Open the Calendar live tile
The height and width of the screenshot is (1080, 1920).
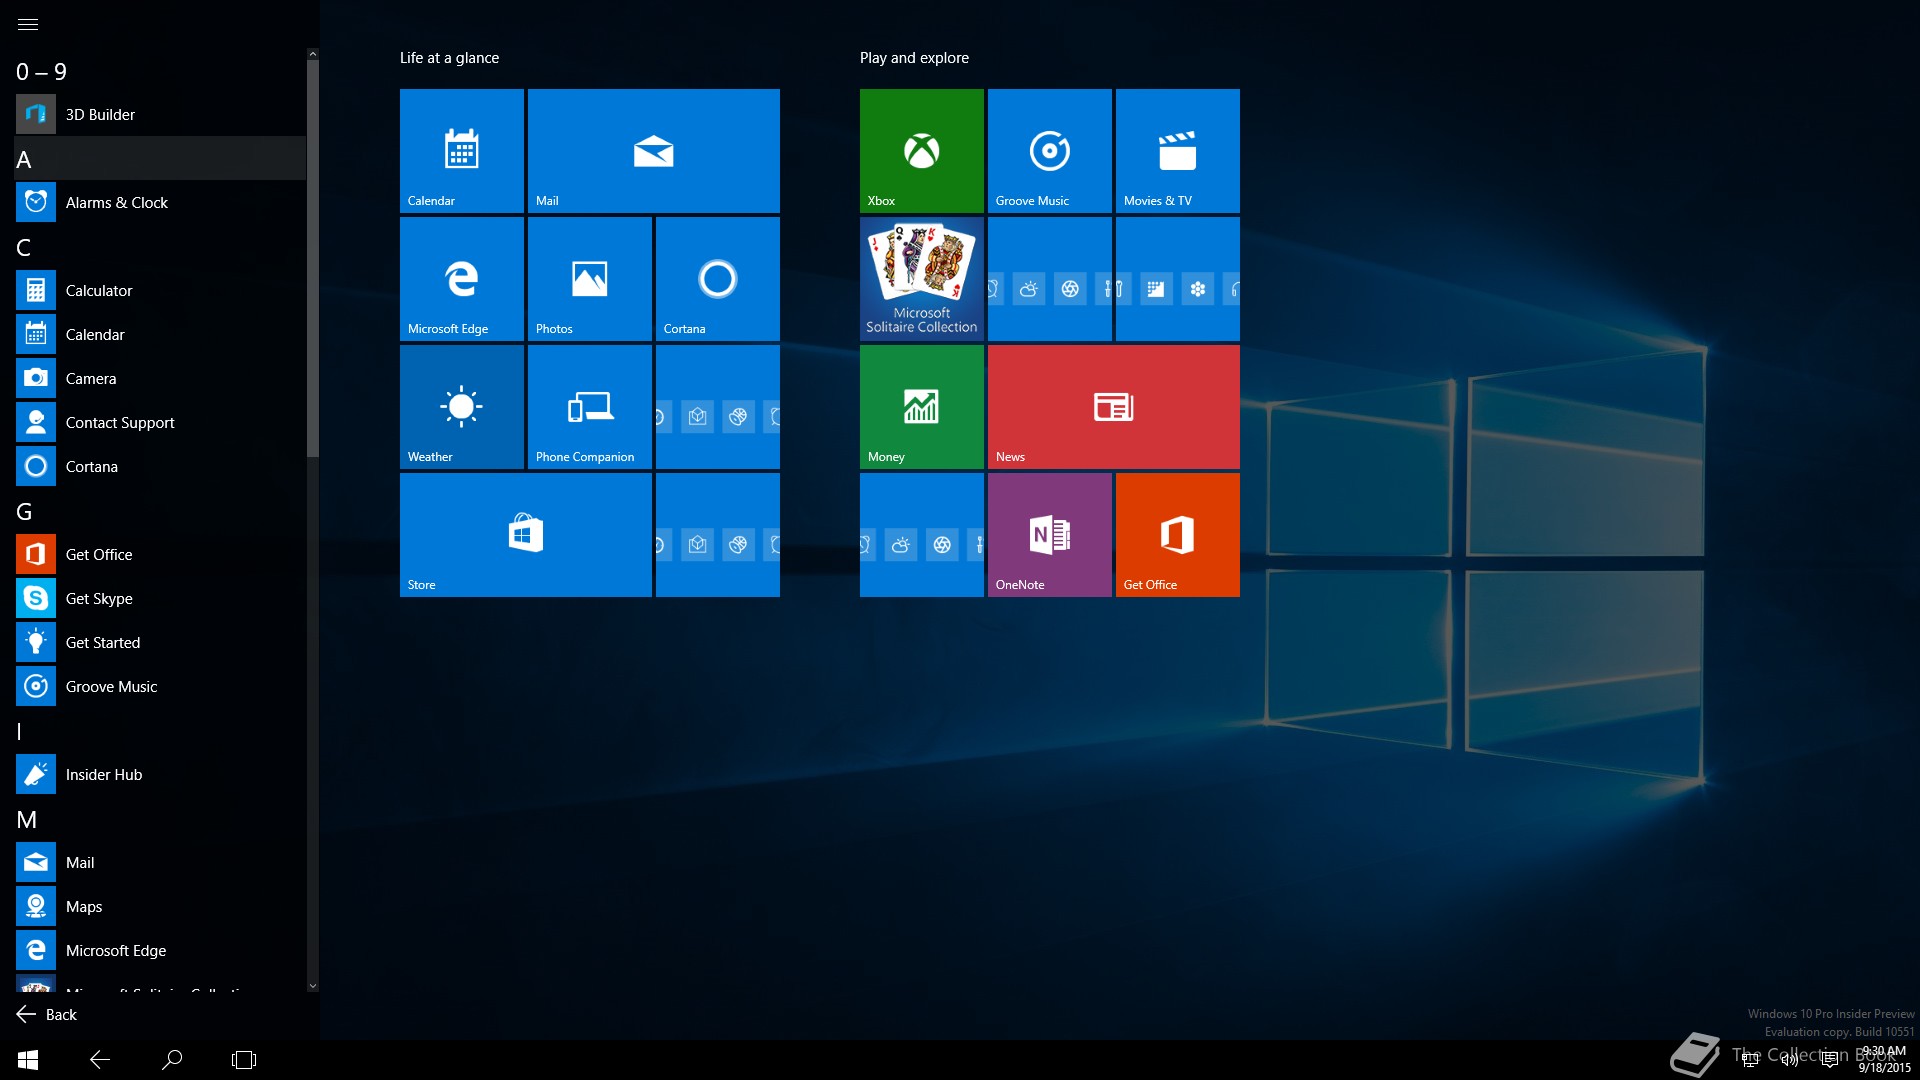point(462,151)
